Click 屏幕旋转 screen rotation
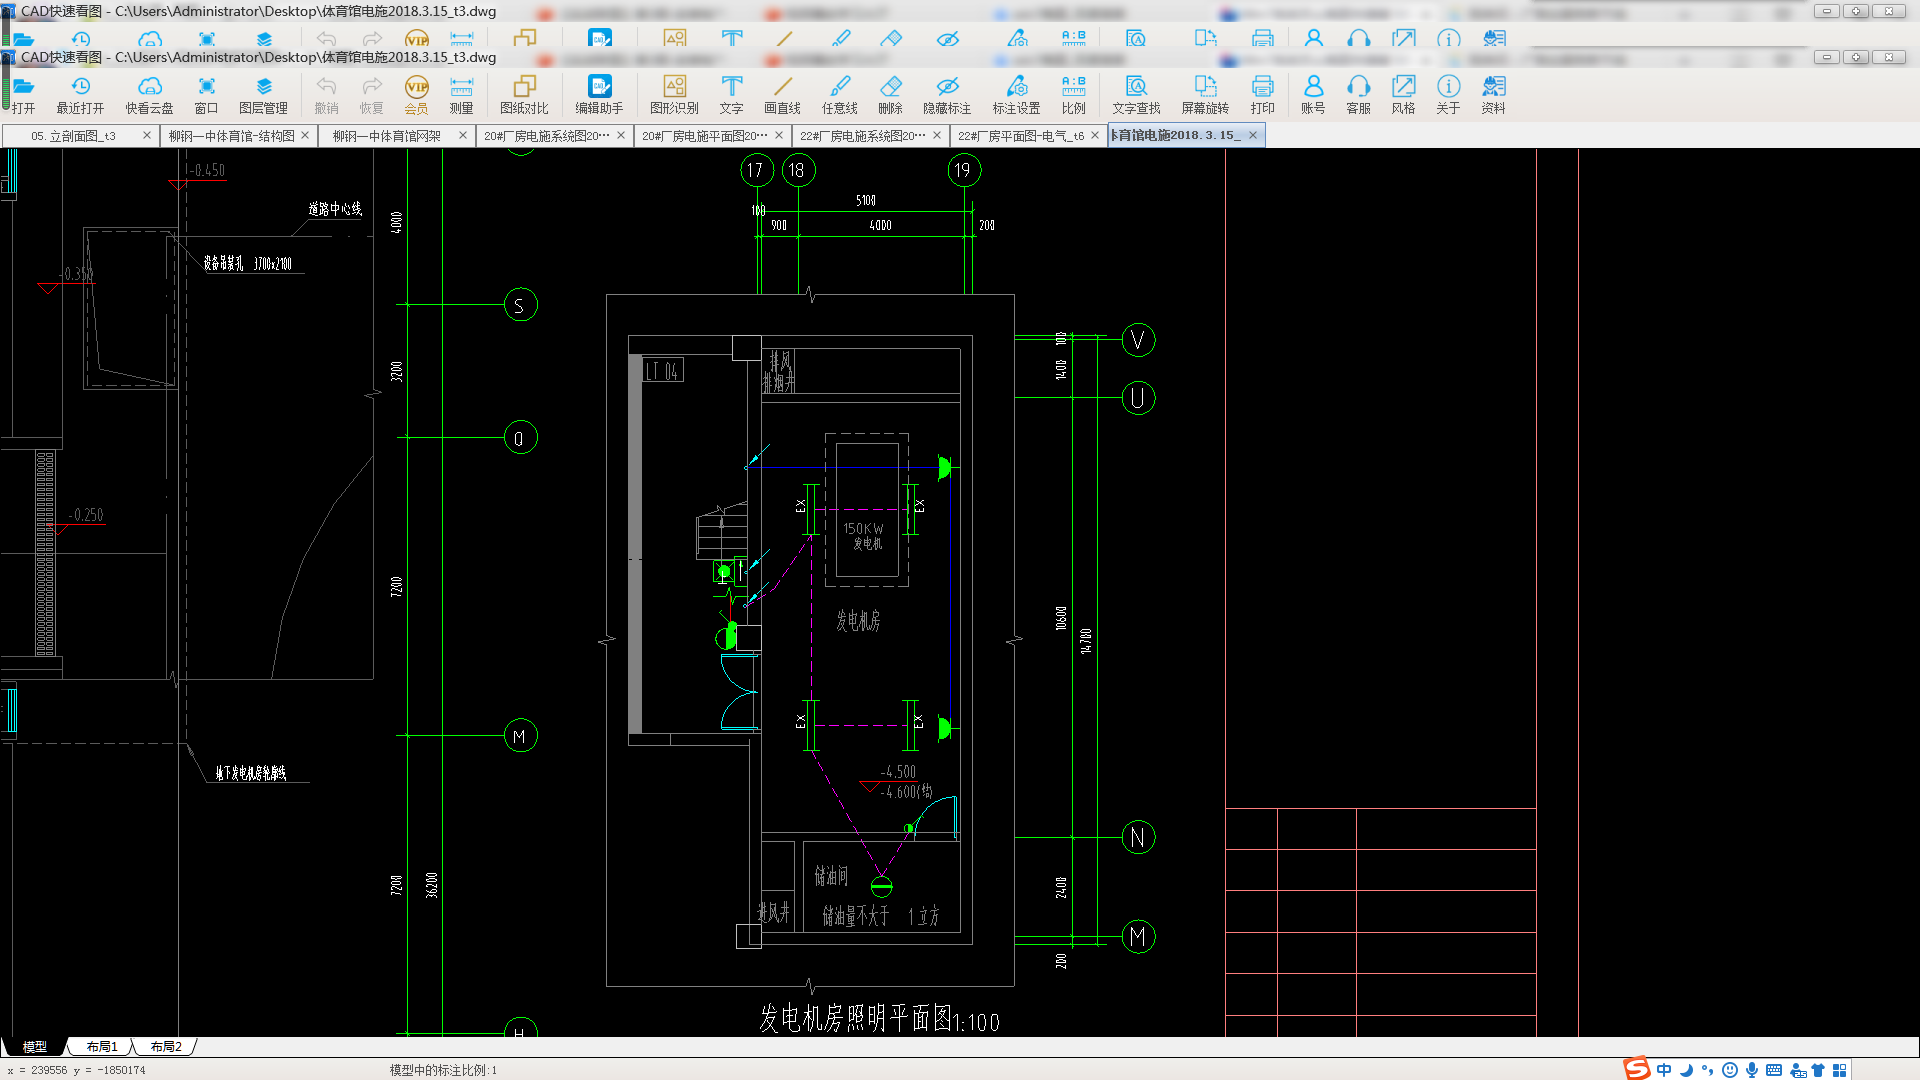This screenshot has height=1080, width=1920. pos(1205,95)
